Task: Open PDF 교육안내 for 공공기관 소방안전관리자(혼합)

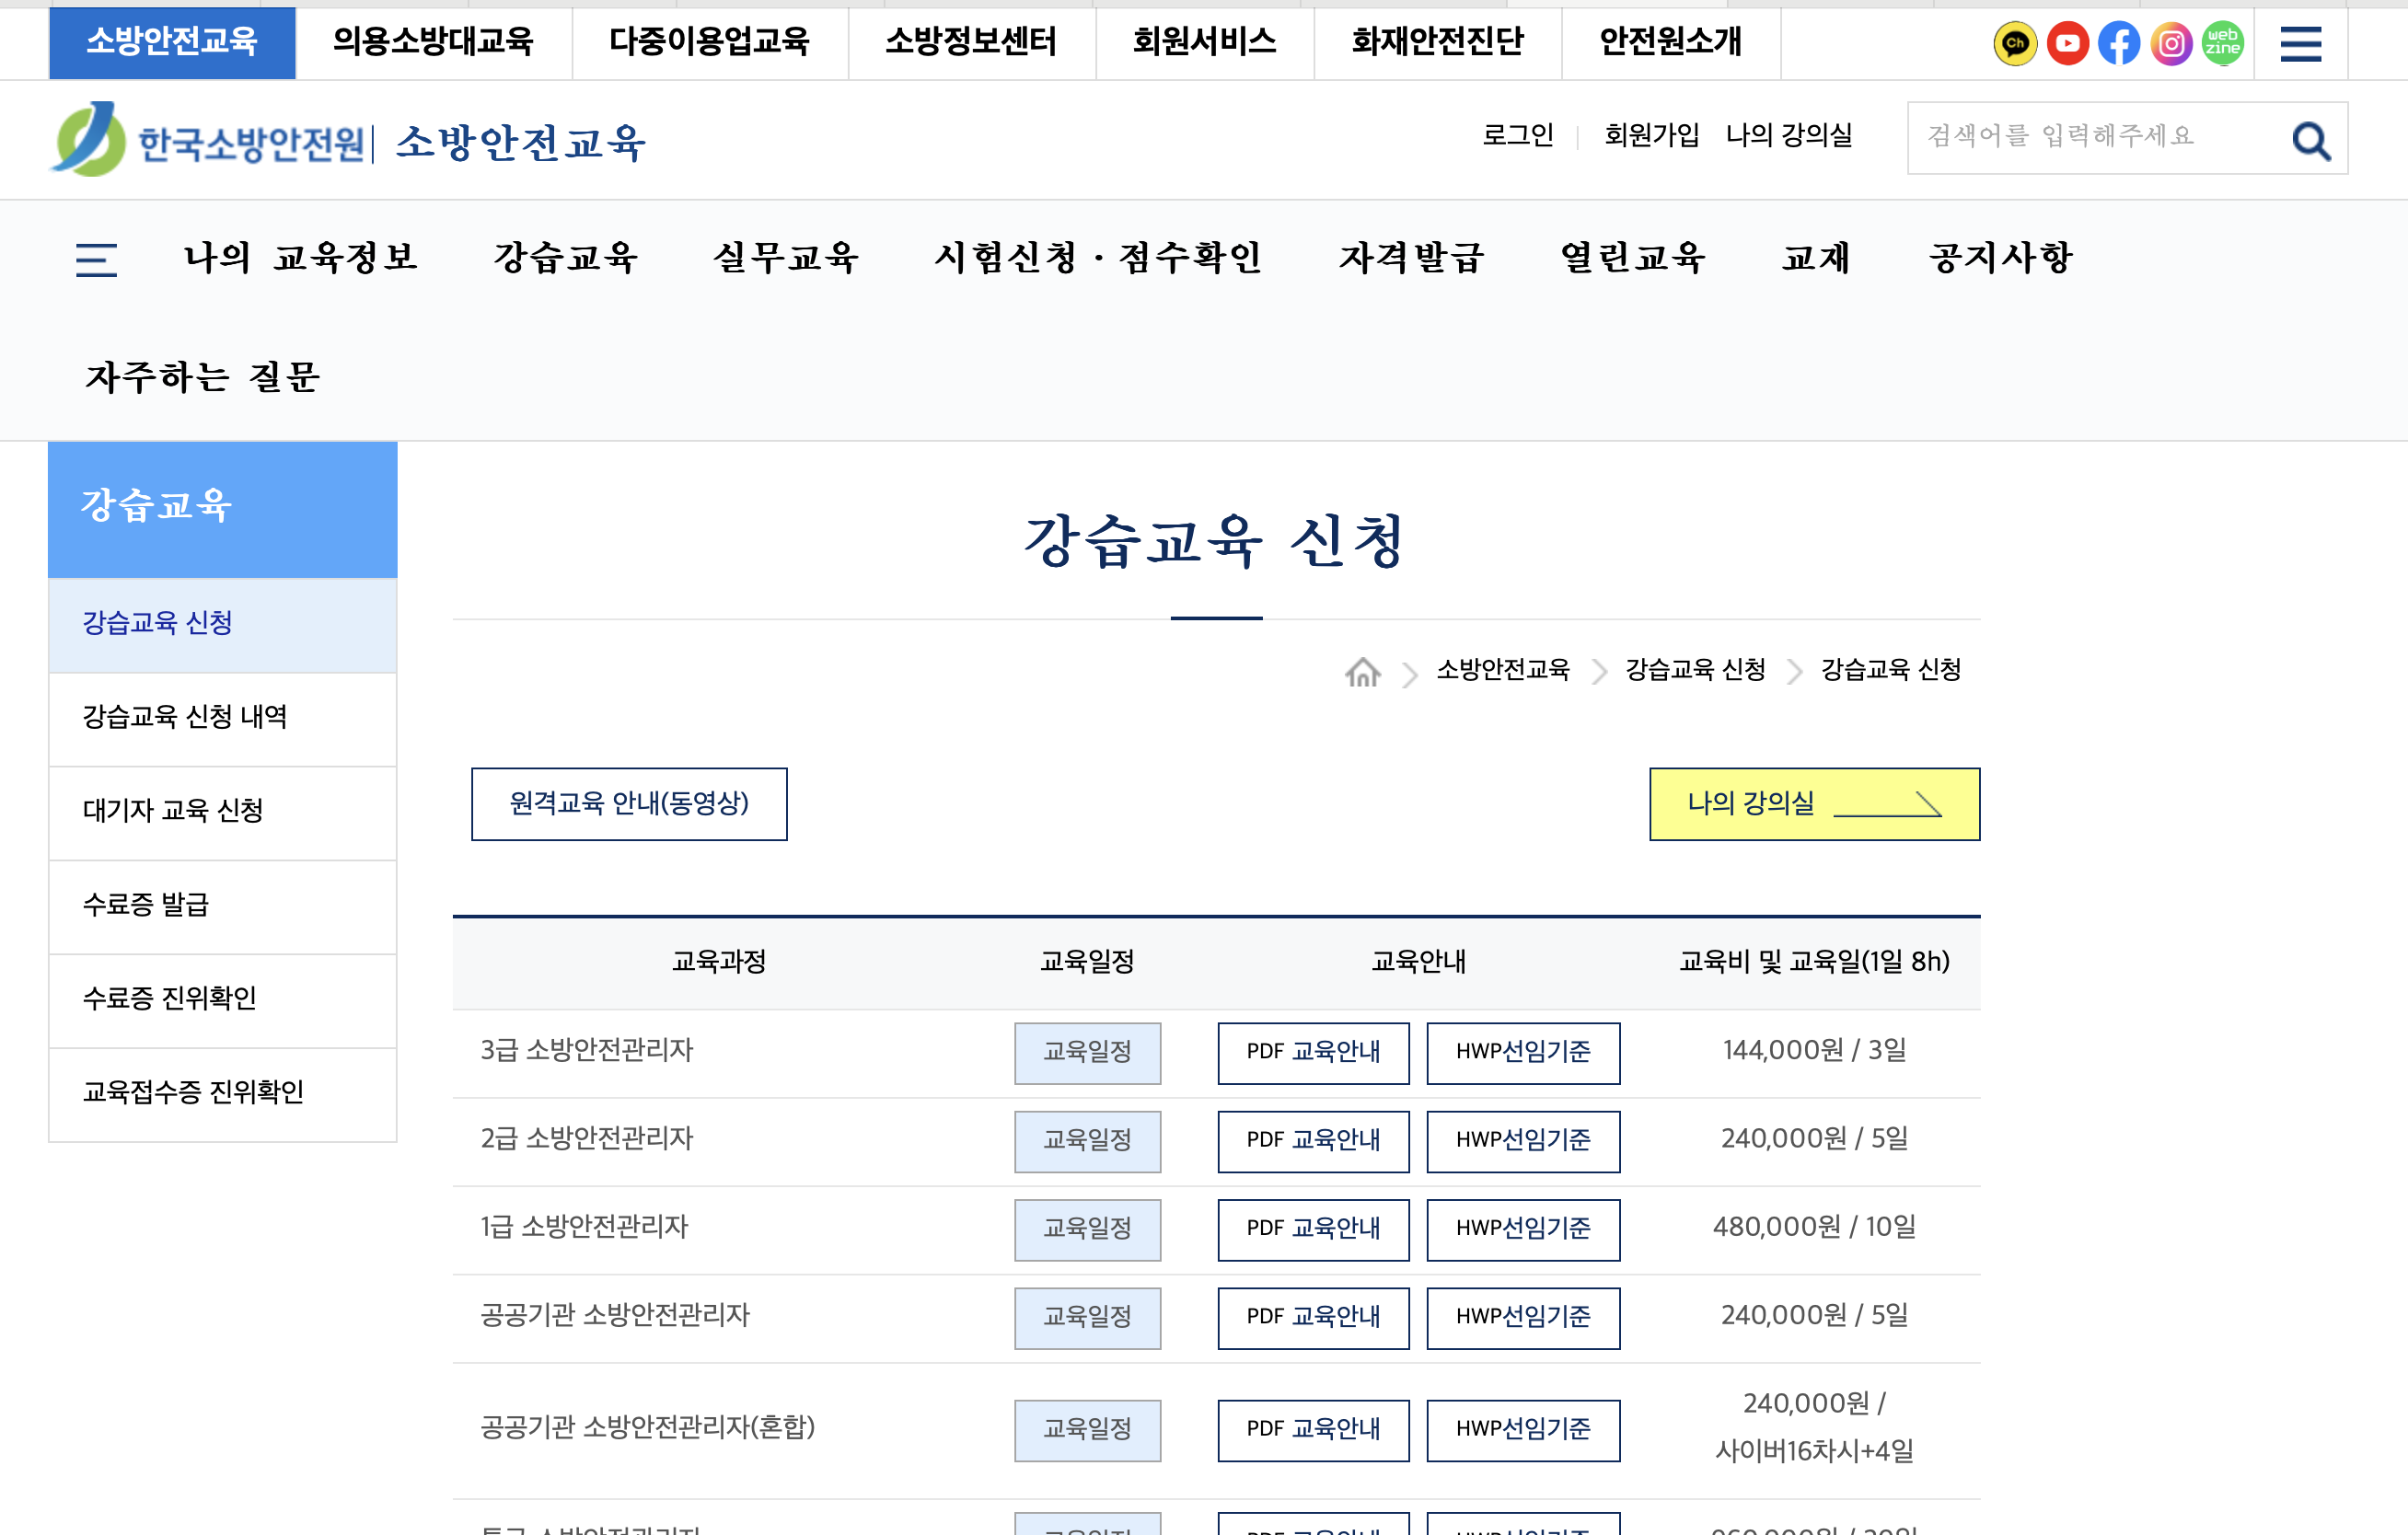Action: (x=1313, y=1430)
